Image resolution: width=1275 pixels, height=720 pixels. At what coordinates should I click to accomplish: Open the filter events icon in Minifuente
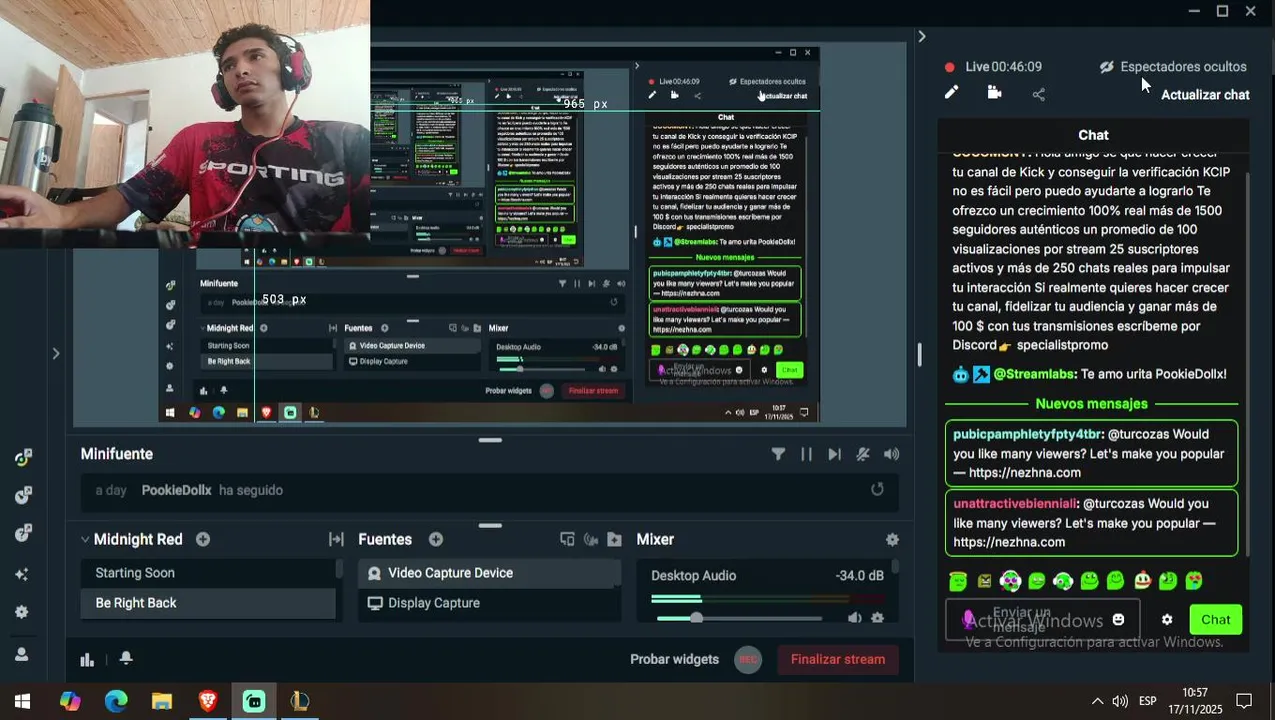(x=778, y=454)
